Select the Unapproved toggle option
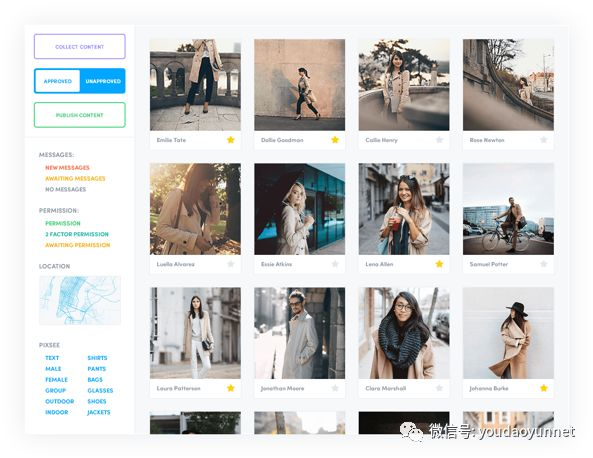The width and height of the screenshot is (593, 458). point(103,81)
